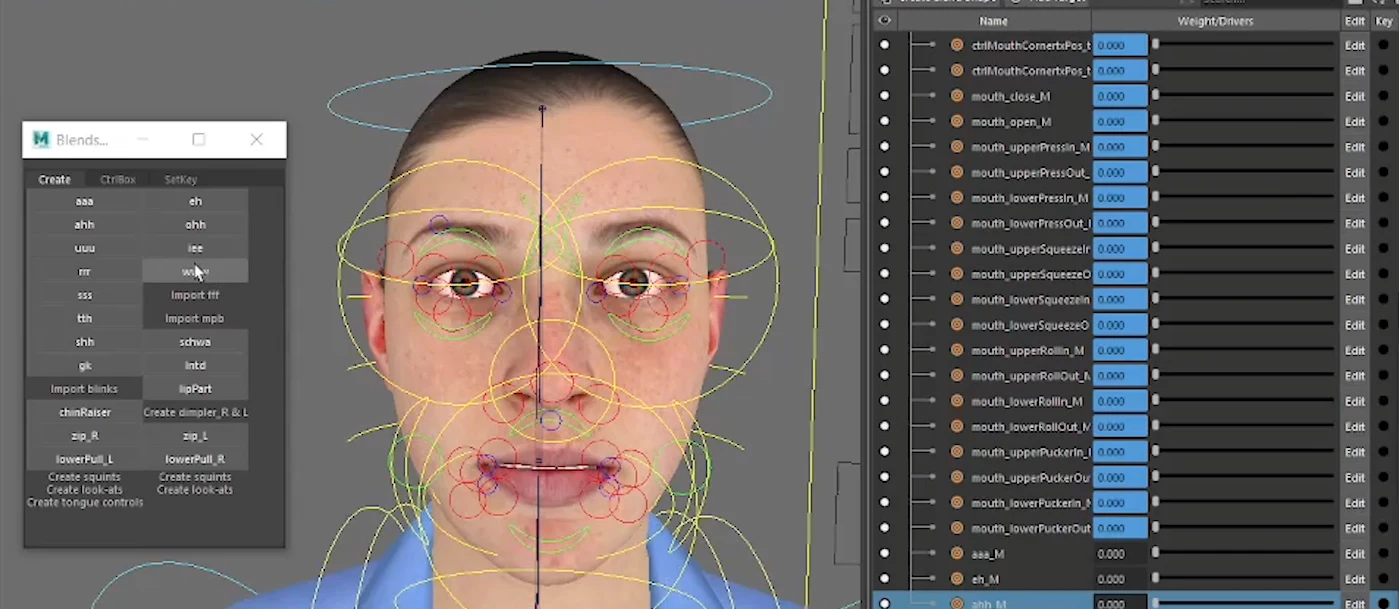
Task: Toggle visibility of eh_M target
Action: coord(884,579)
